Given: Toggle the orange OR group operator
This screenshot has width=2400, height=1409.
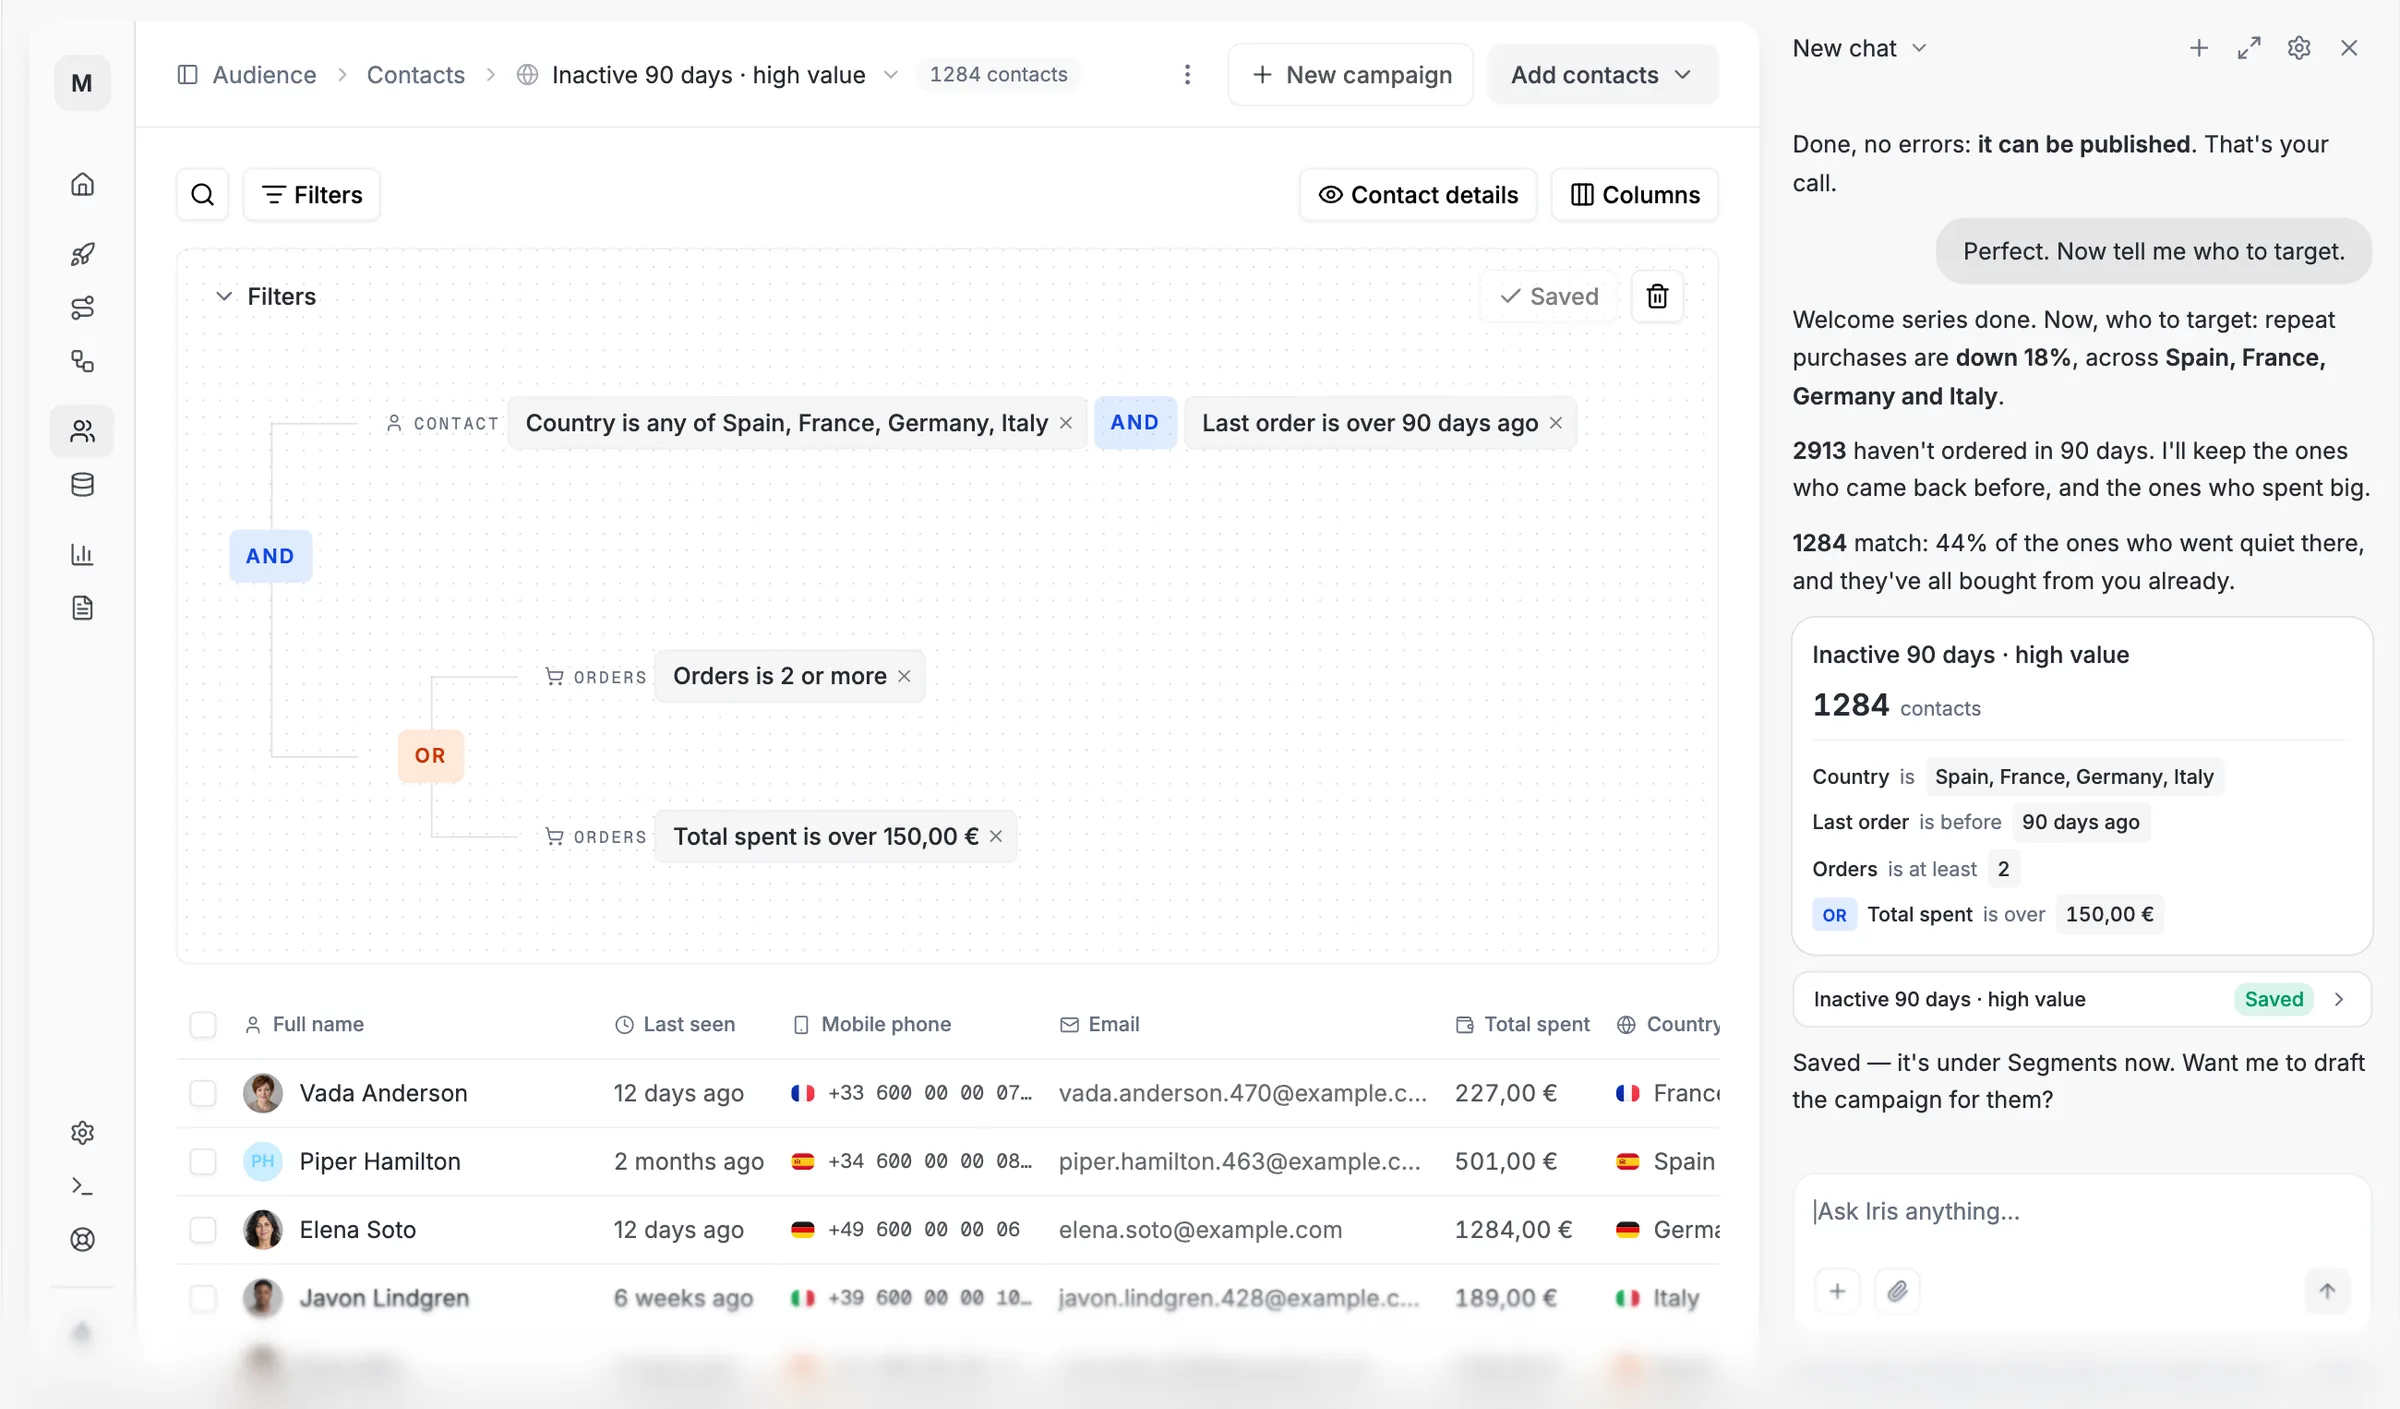Looking at the screenshot, I should click(430, 756).
